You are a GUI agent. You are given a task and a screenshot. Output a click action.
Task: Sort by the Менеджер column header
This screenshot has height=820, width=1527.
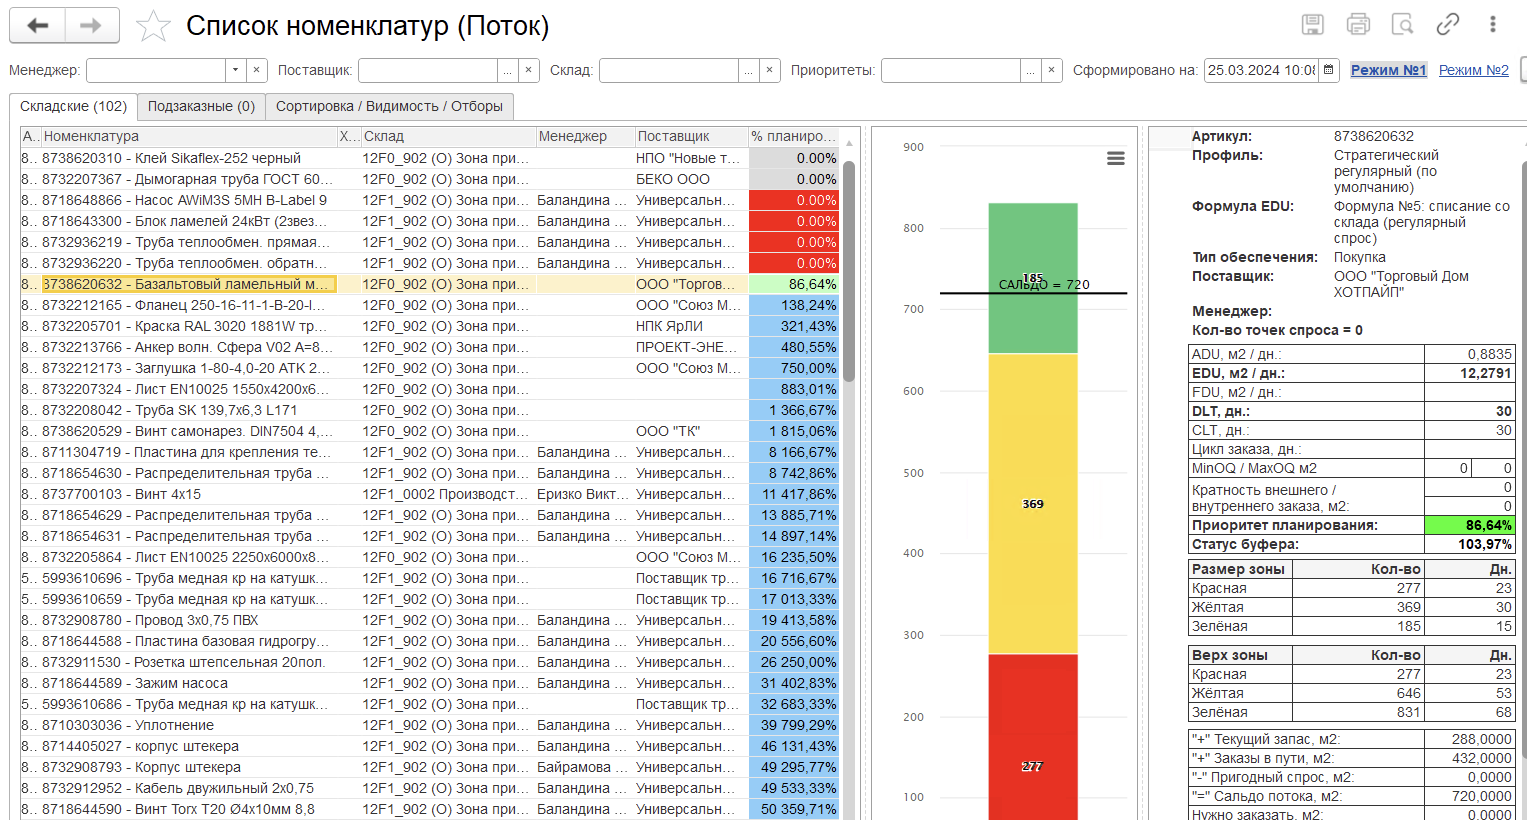click(x=584, y=136)
